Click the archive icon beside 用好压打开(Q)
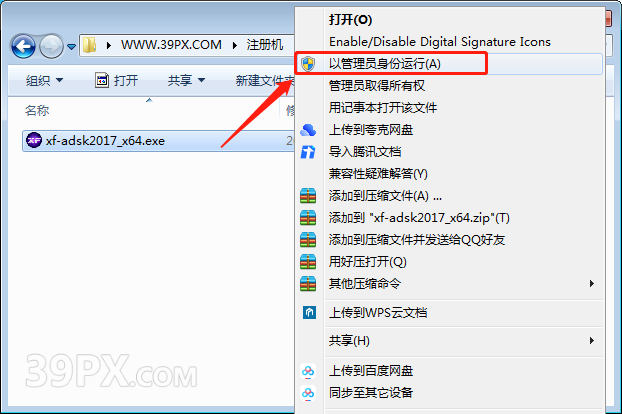 point(308,262)
